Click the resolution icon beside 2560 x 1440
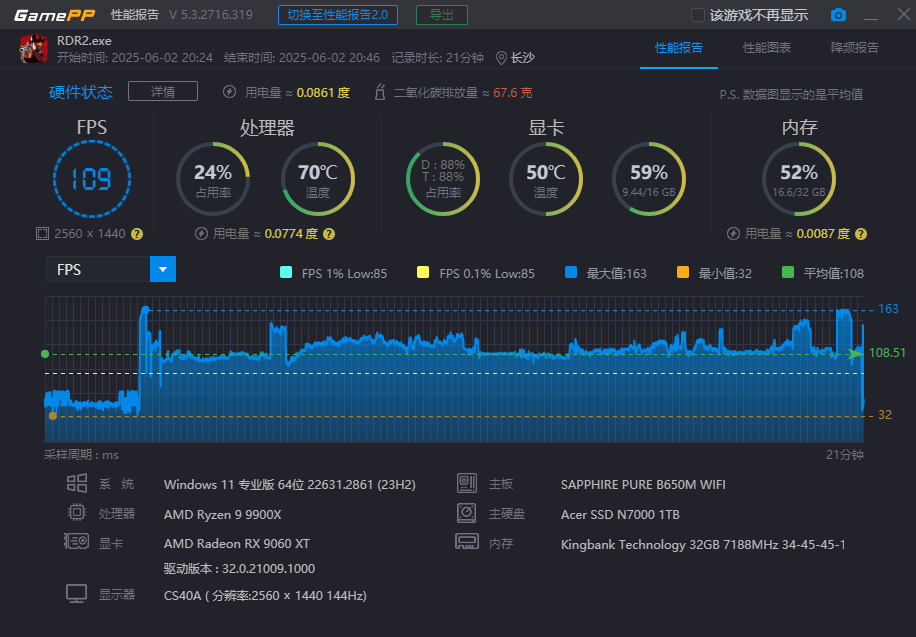 point(42,234)
